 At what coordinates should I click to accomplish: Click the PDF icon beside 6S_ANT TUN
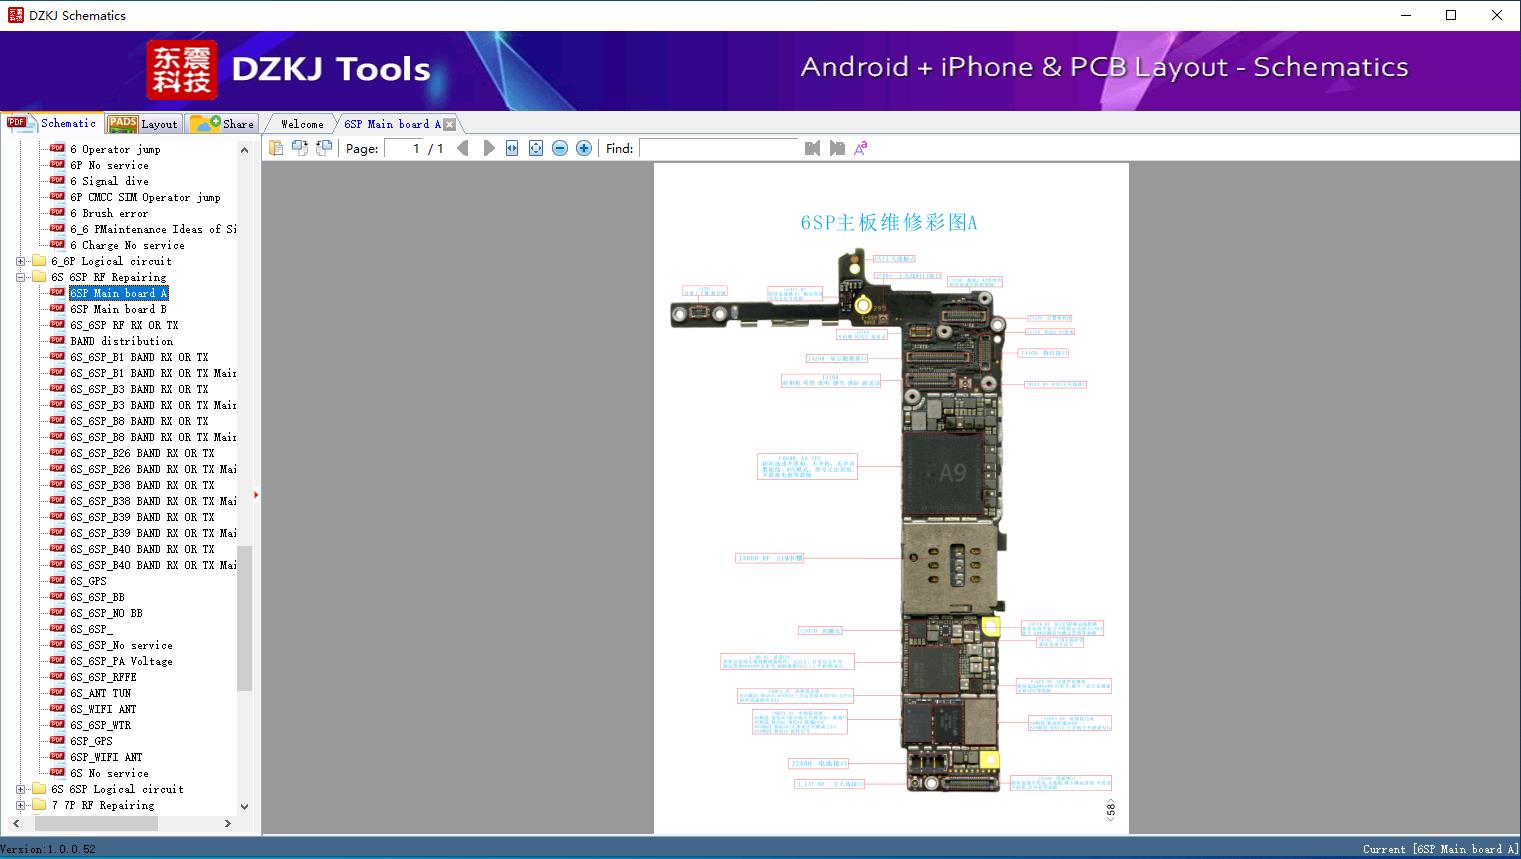click(57, 692)
